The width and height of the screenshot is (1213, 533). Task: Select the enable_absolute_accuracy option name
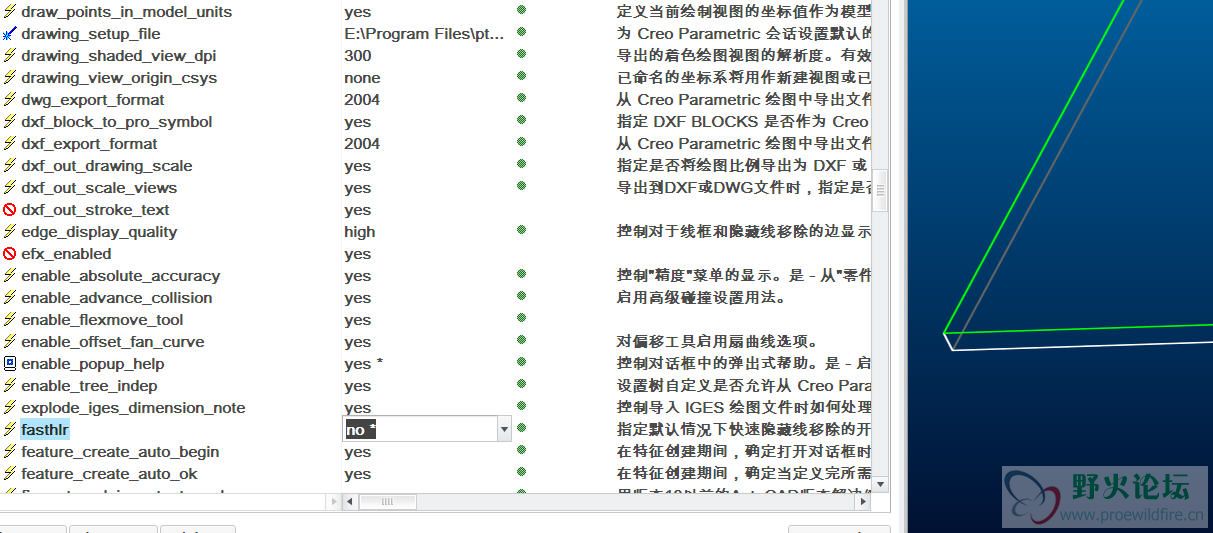pos(120,276)
